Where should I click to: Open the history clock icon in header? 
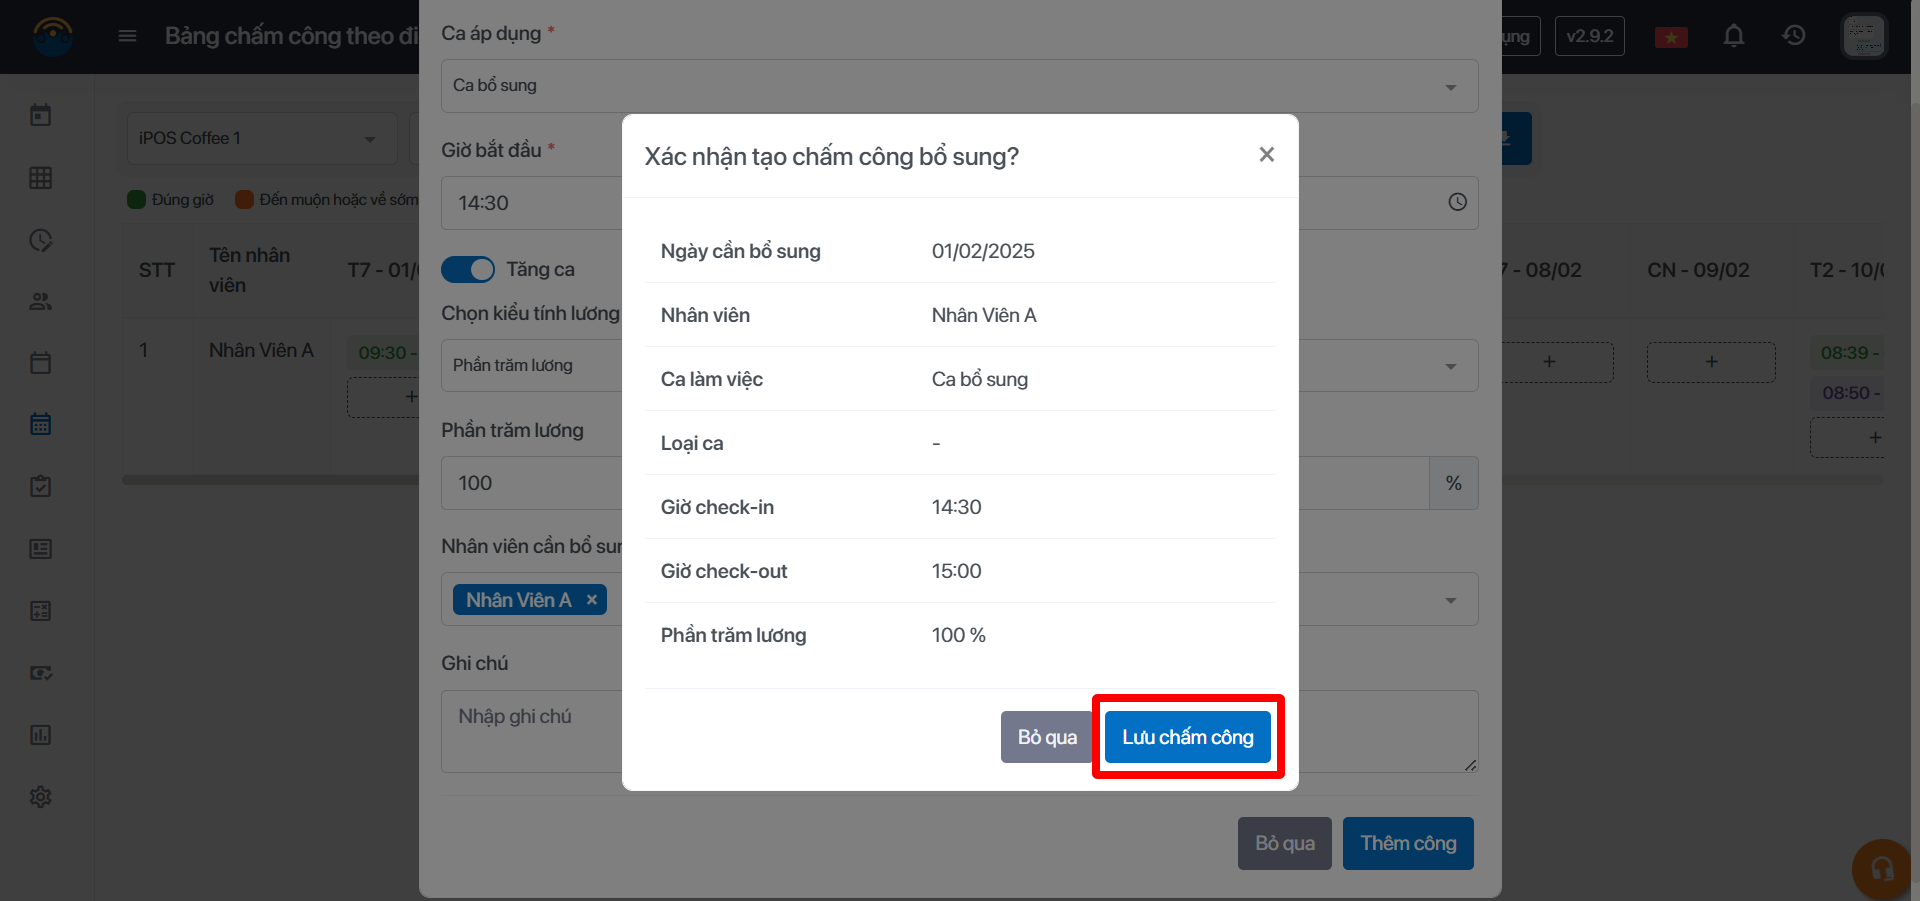(1794, 37)
